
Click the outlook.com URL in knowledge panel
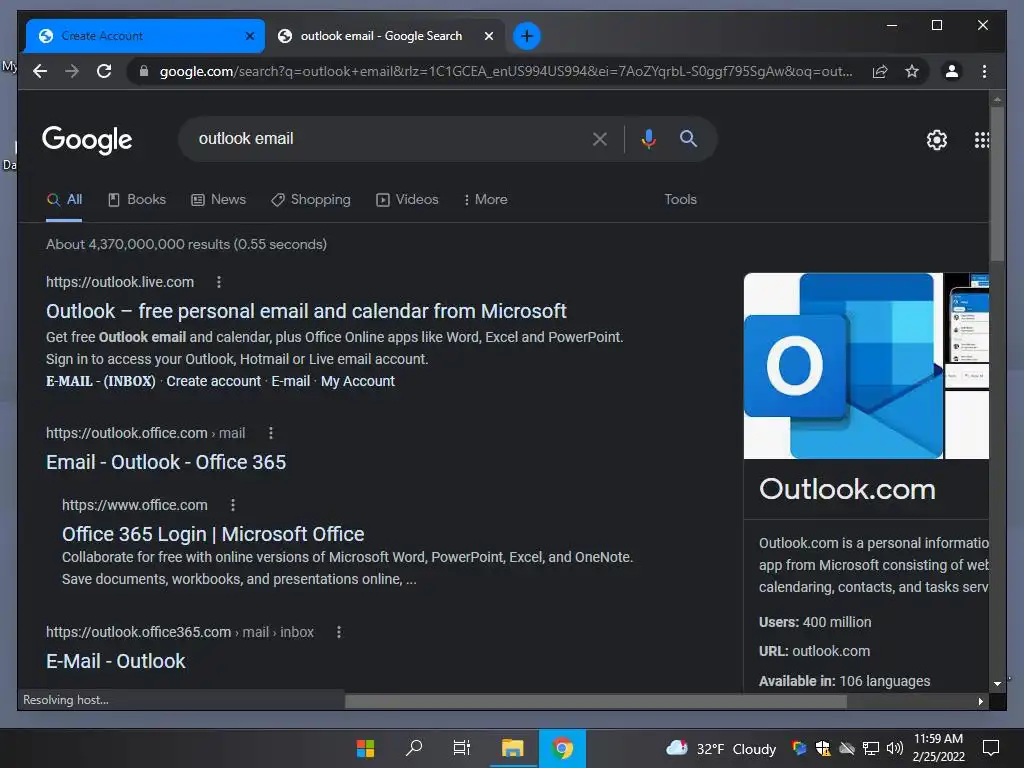831,651
